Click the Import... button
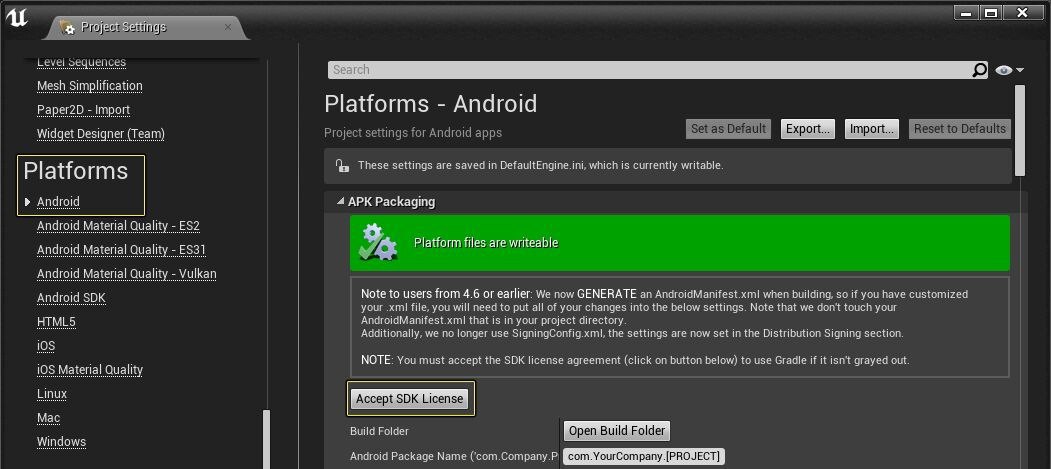This screenshot has width=1051, height=469. (871, 129)
